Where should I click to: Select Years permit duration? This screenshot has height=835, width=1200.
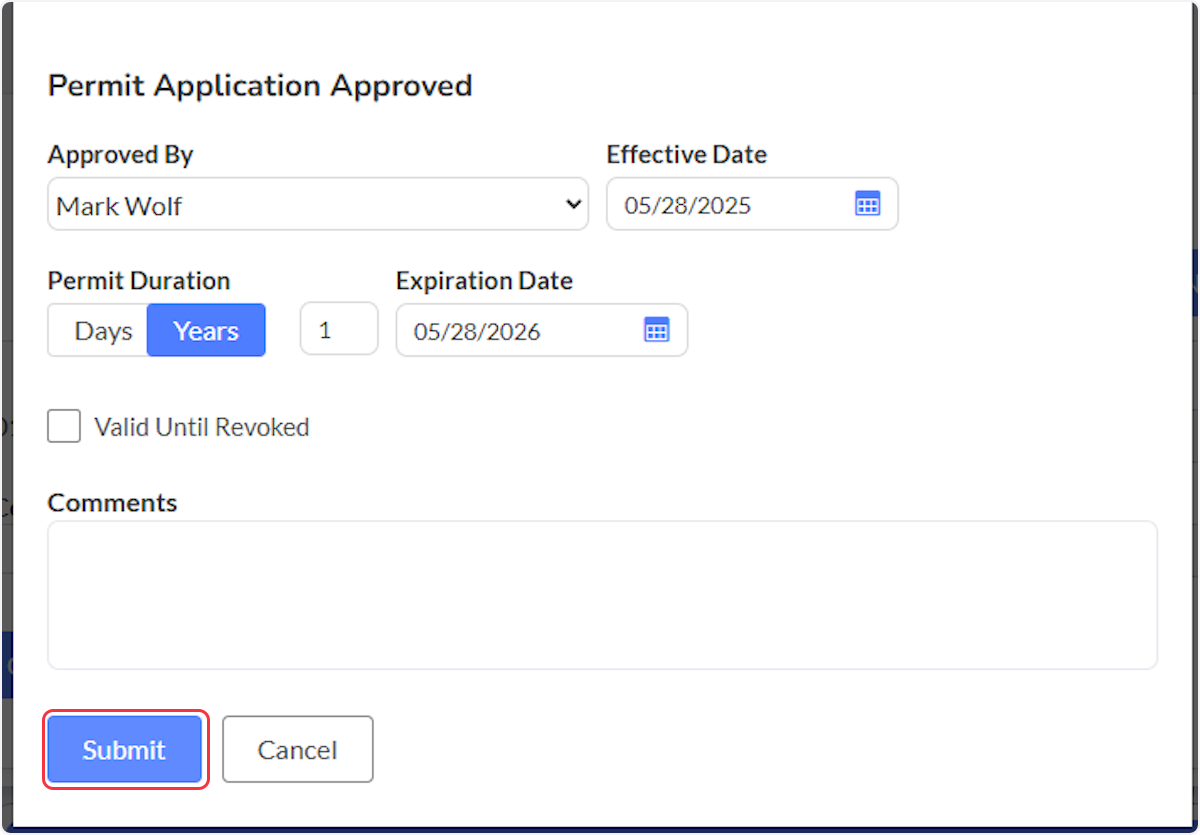click(206, 330)
